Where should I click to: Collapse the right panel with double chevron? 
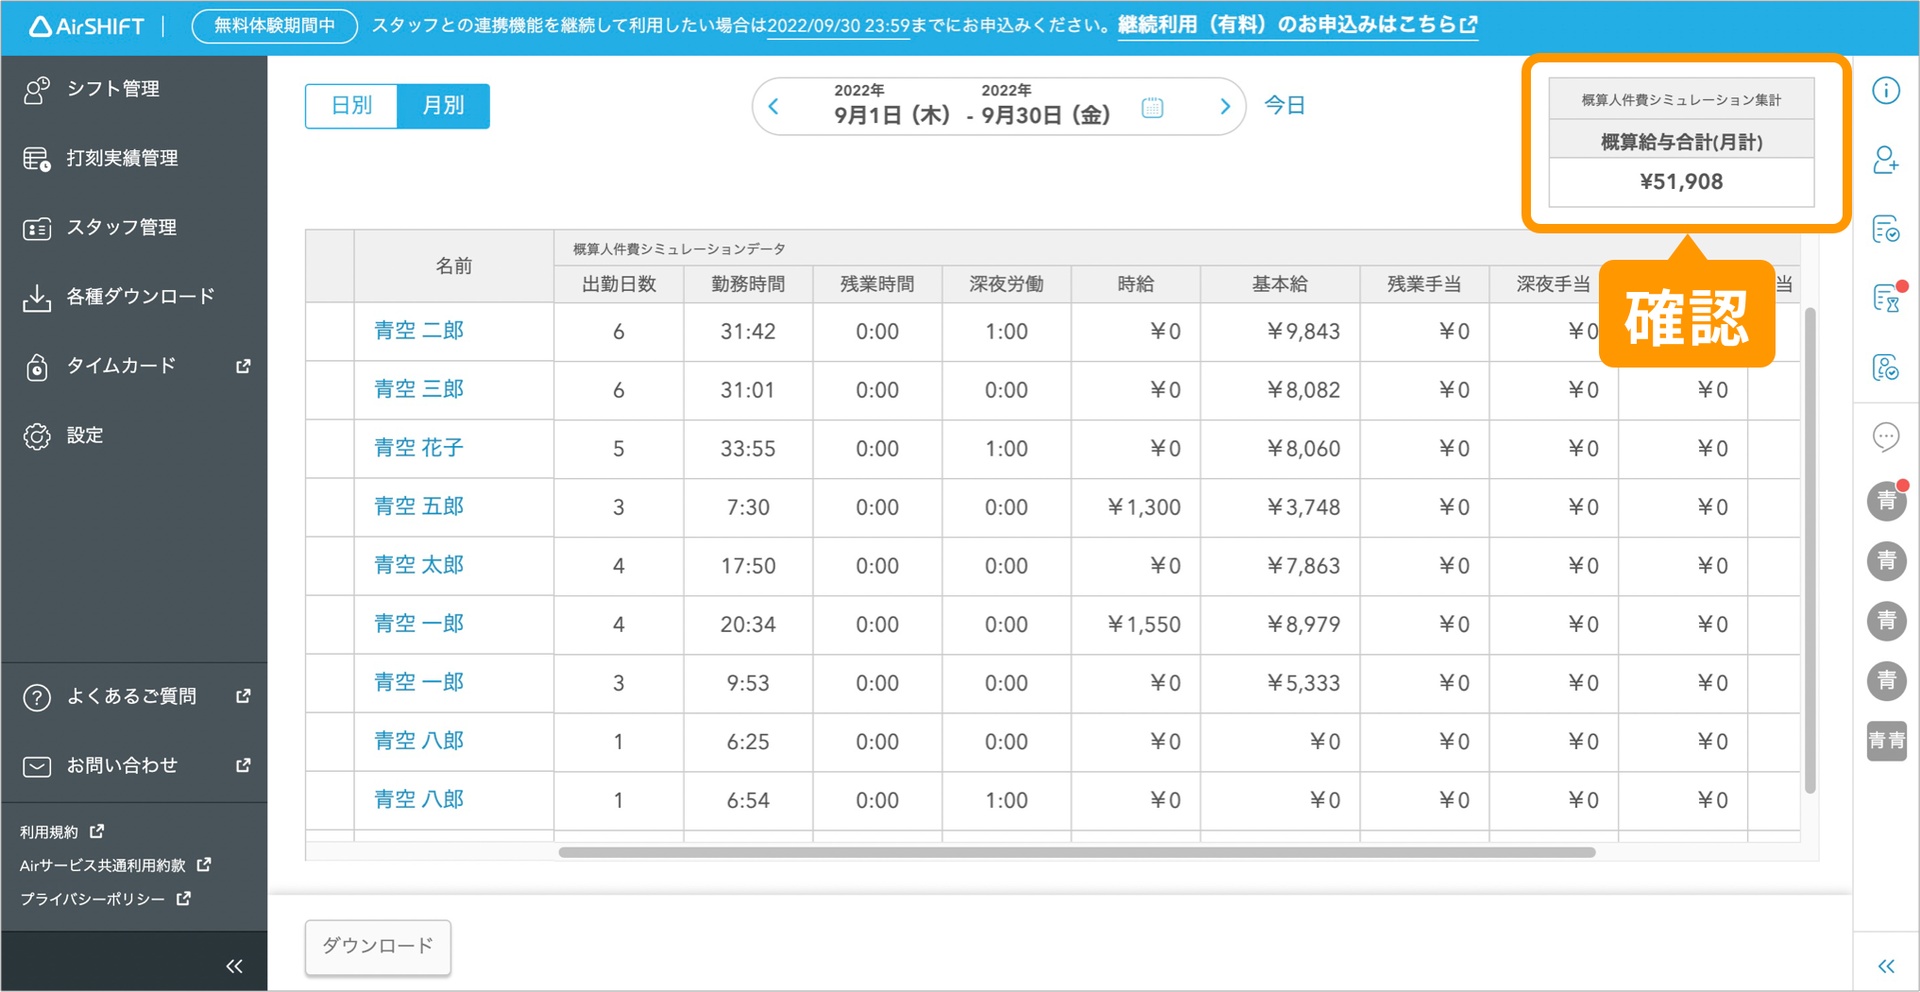pyautogui.click(x=1885, y=966)
